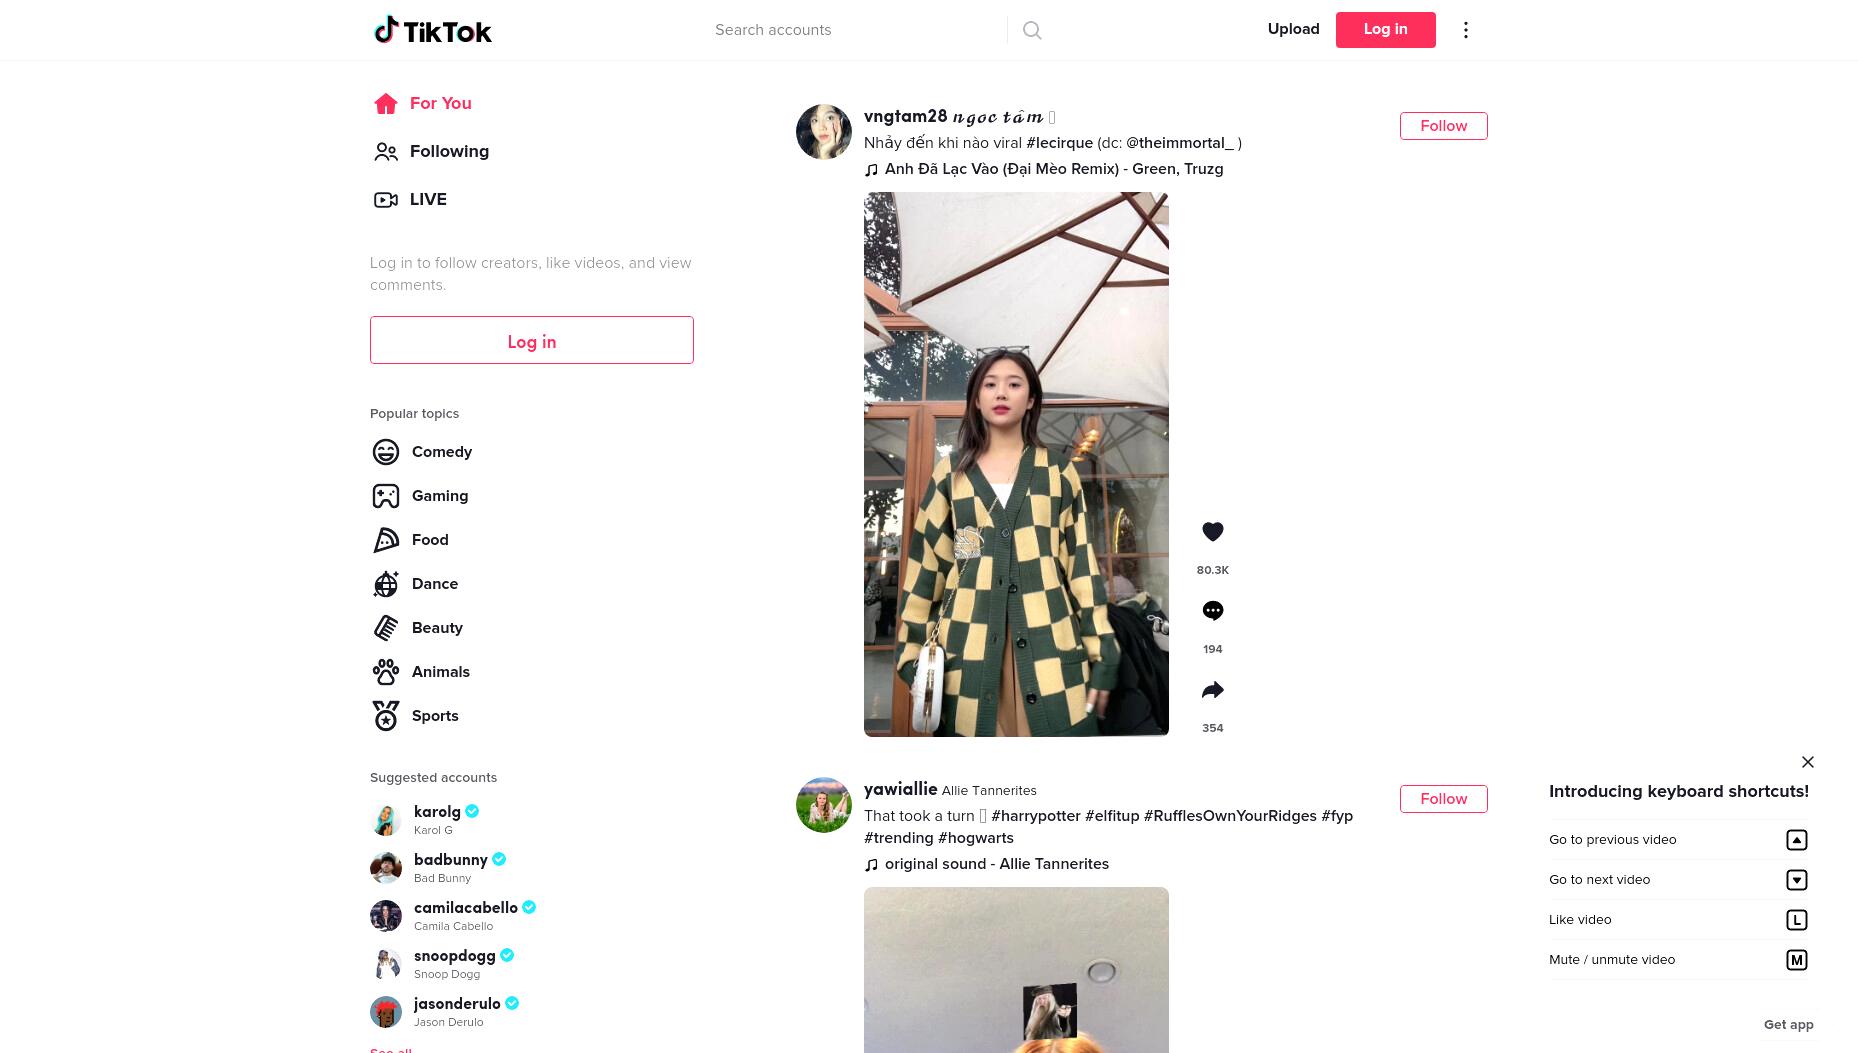Go to TikTok home via logo
This screenshot has height=1053, width=1858.
(x=433, y=30)
